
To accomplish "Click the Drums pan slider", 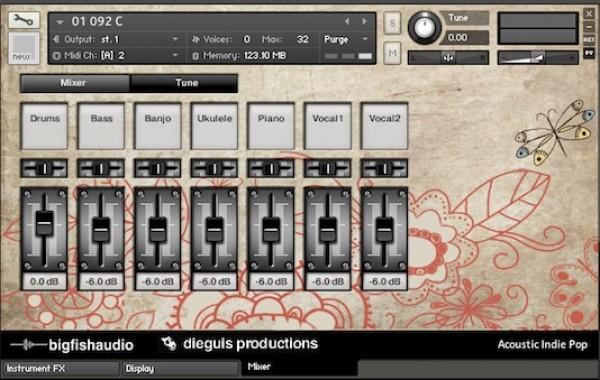I will (x=44, y=168).
